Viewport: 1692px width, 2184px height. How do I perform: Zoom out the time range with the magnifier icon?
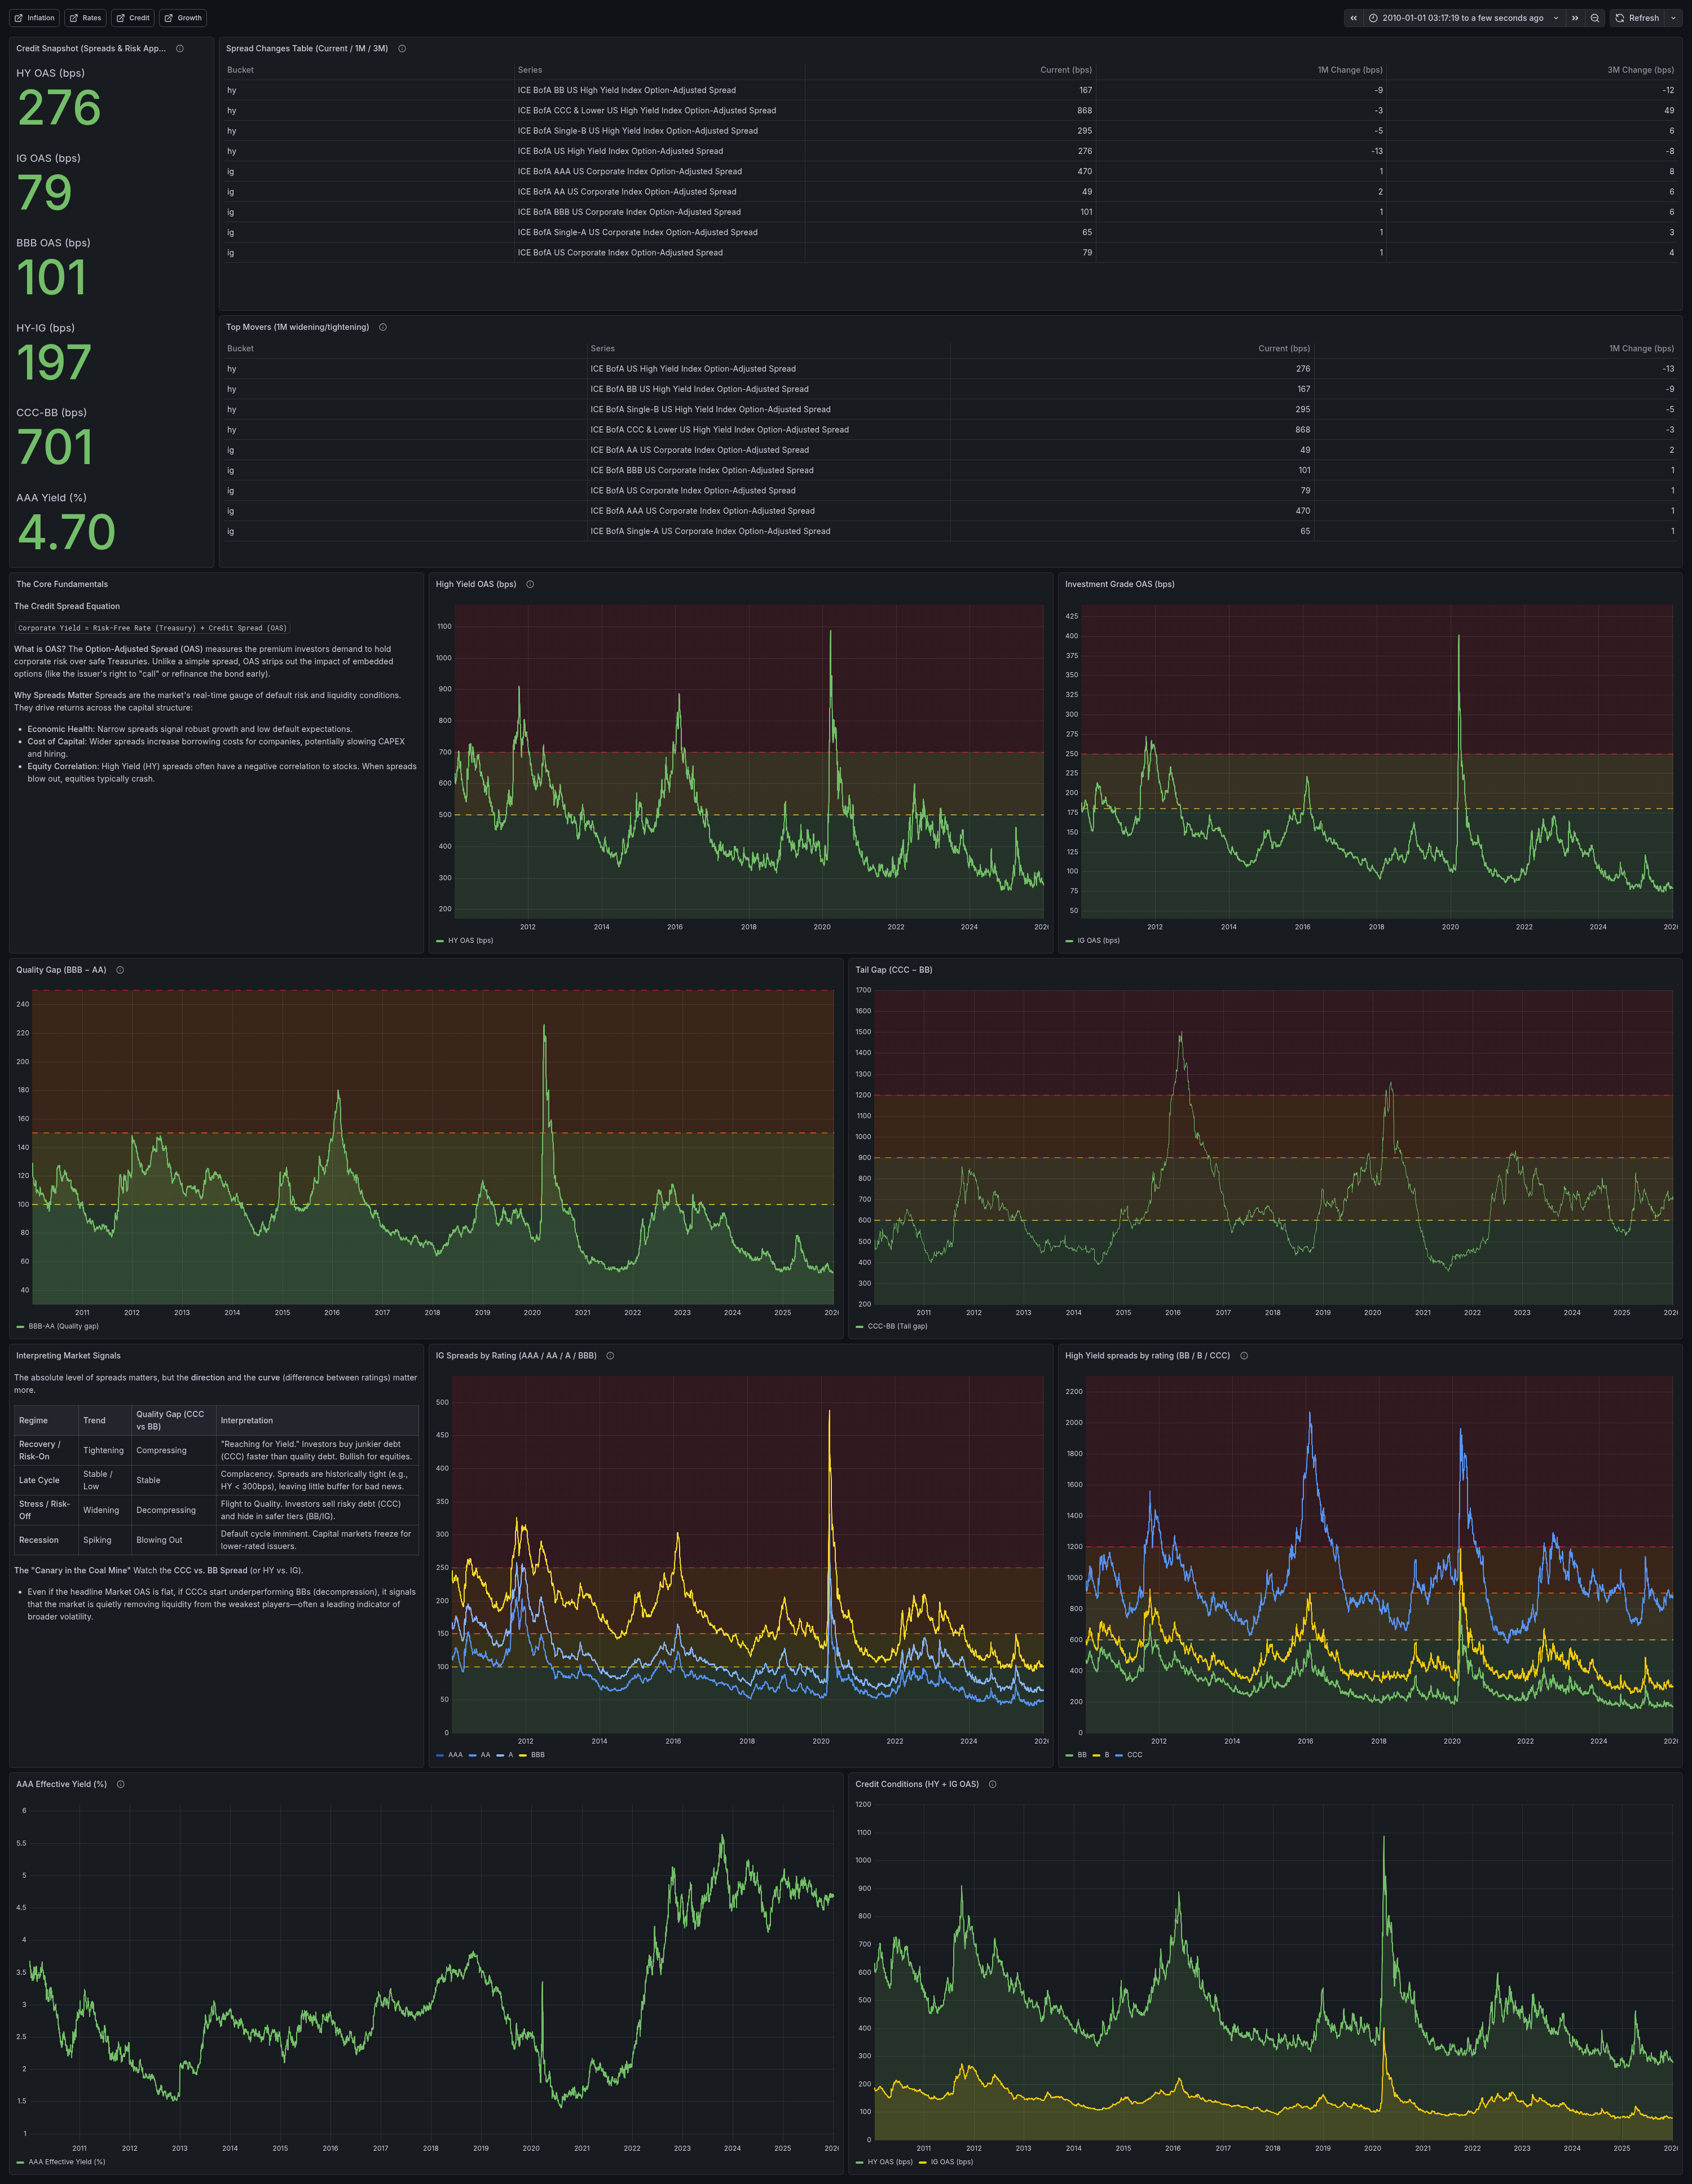point(1594,18)
